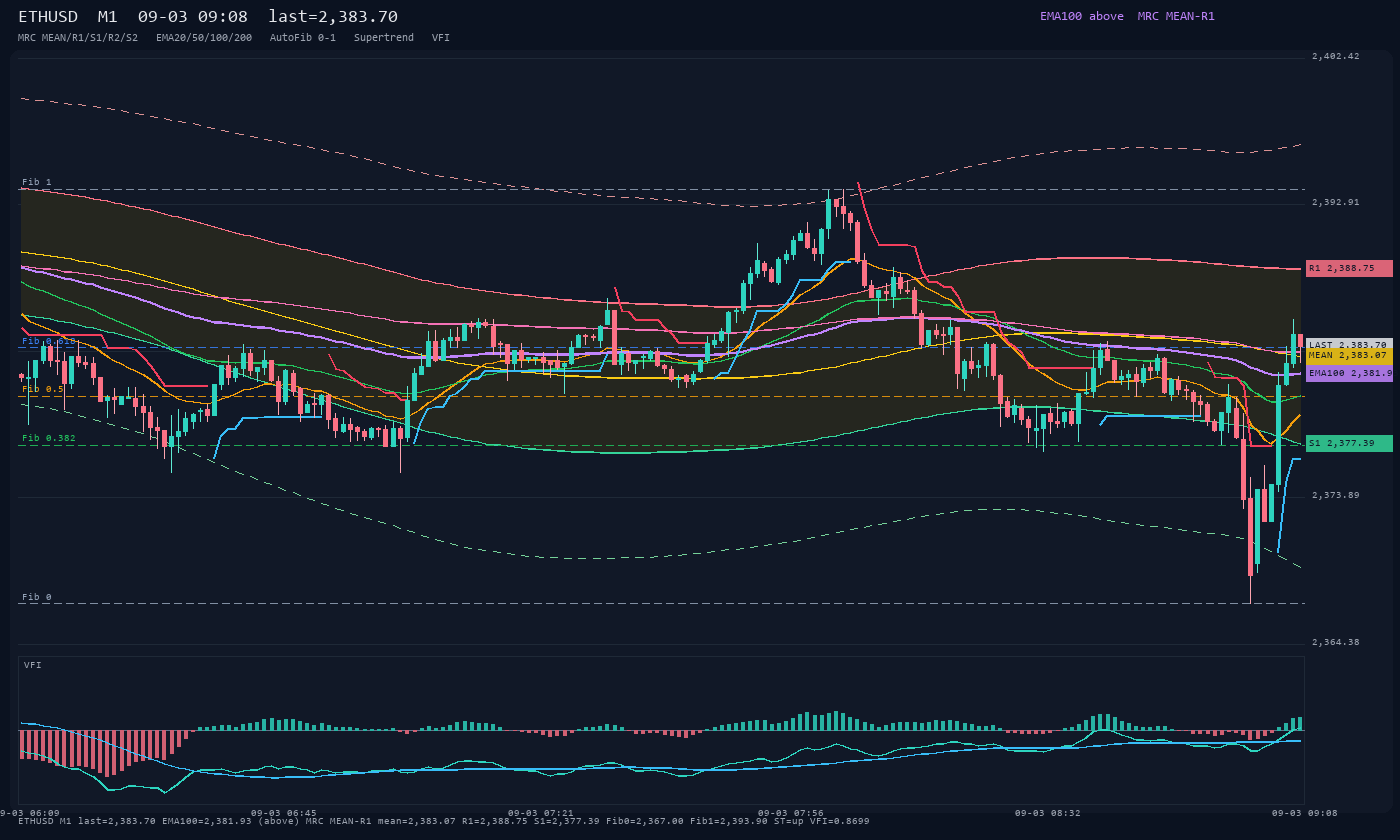Select the VFI label in indicator legend
This screenshot has height=840, width=1400.
pos(441,37)
